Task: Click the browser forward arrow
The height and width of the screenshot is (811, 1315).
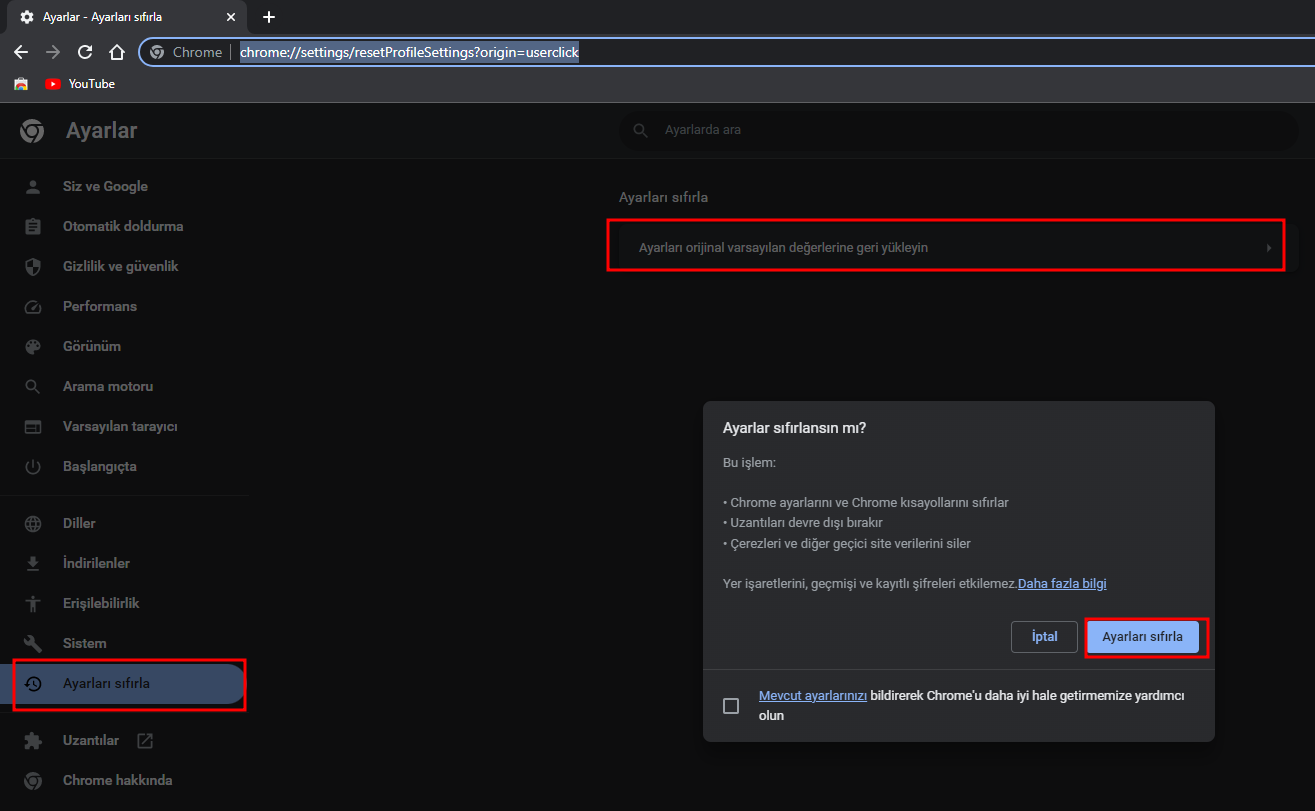Action: tap(53, 52)
